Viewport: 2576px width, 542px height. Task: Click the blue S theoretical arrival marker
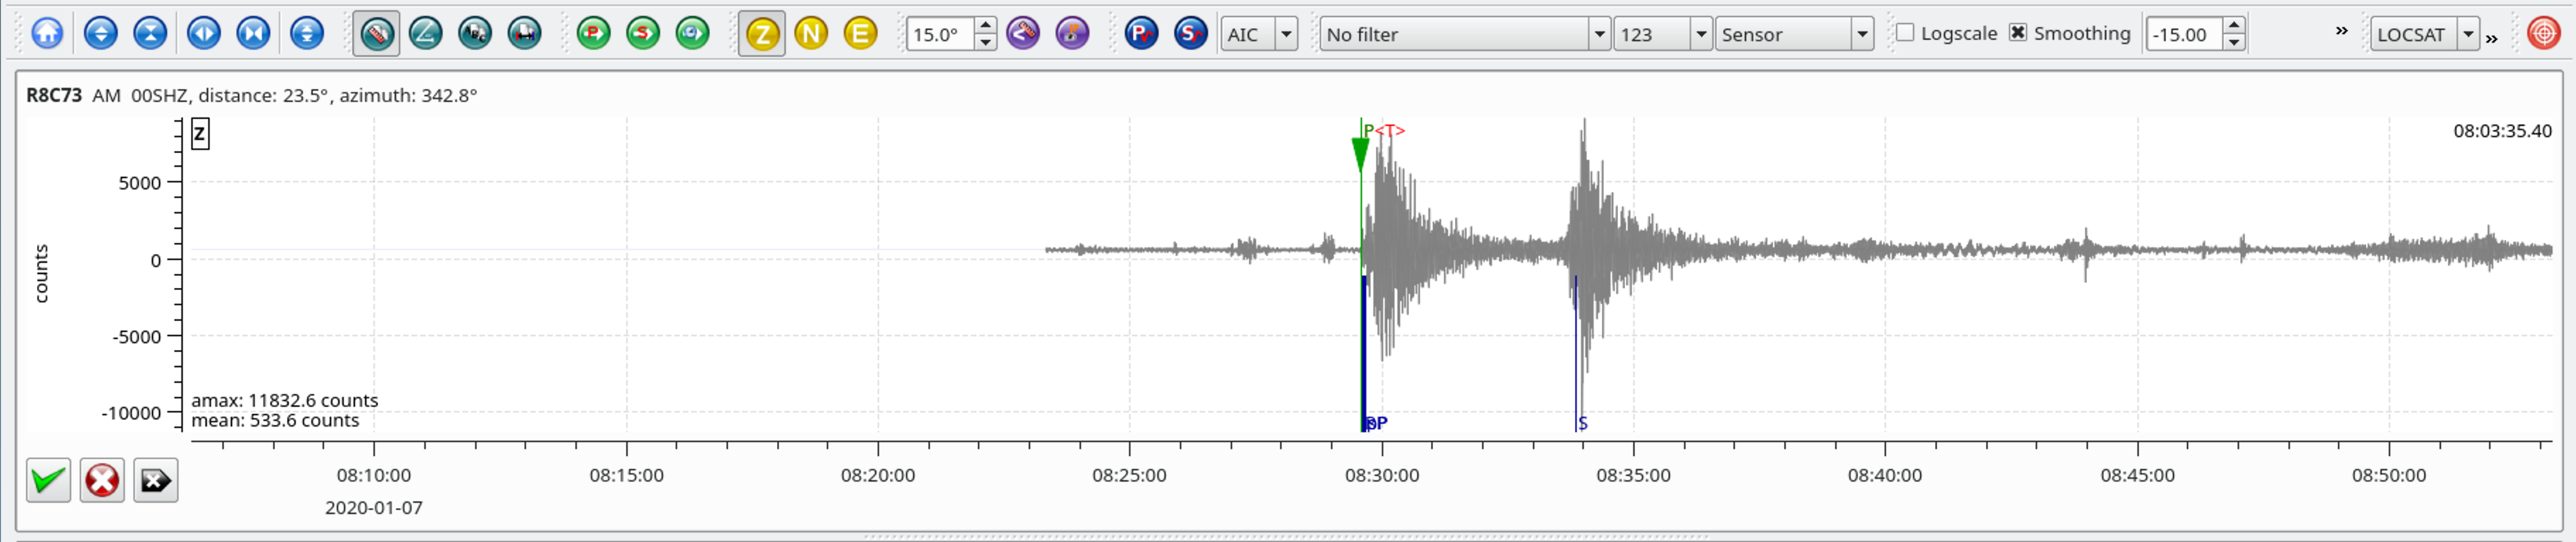coord(1577,355)
